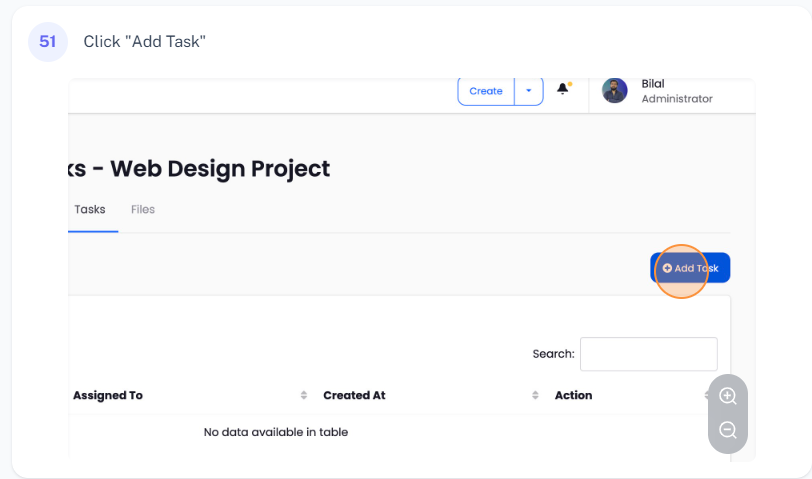Select the Assigned To column header
Viewport: 812px width, 479px height.
(108, 395)
